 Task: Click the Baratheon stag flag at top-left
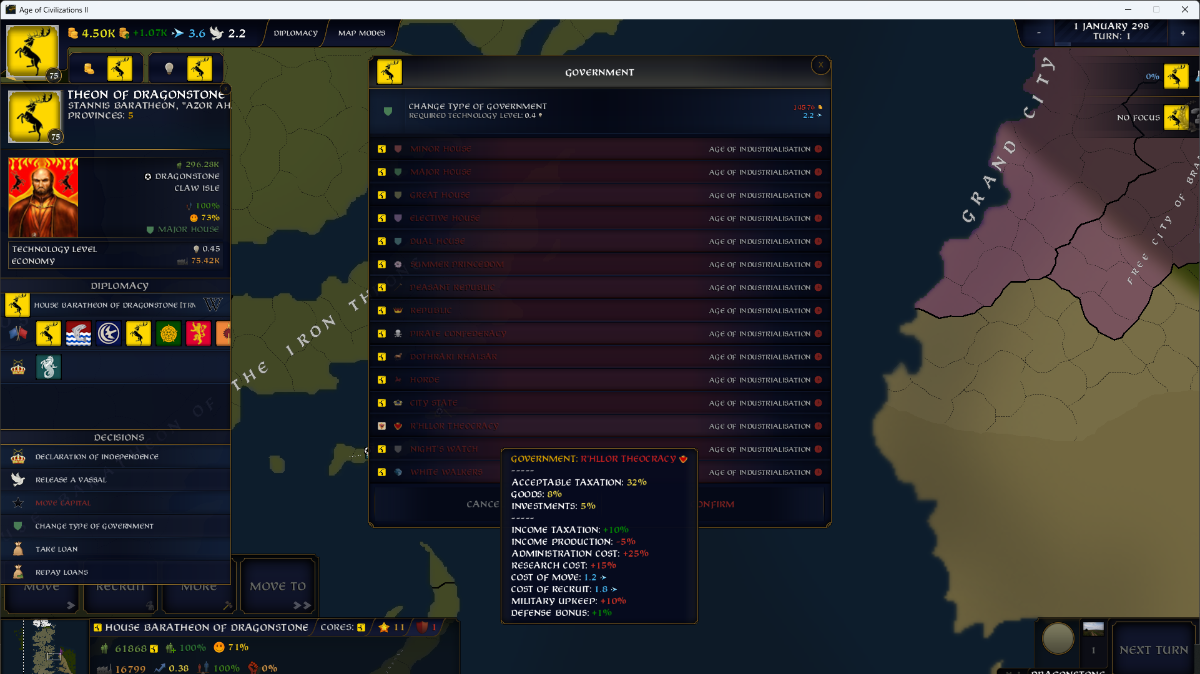33,52
